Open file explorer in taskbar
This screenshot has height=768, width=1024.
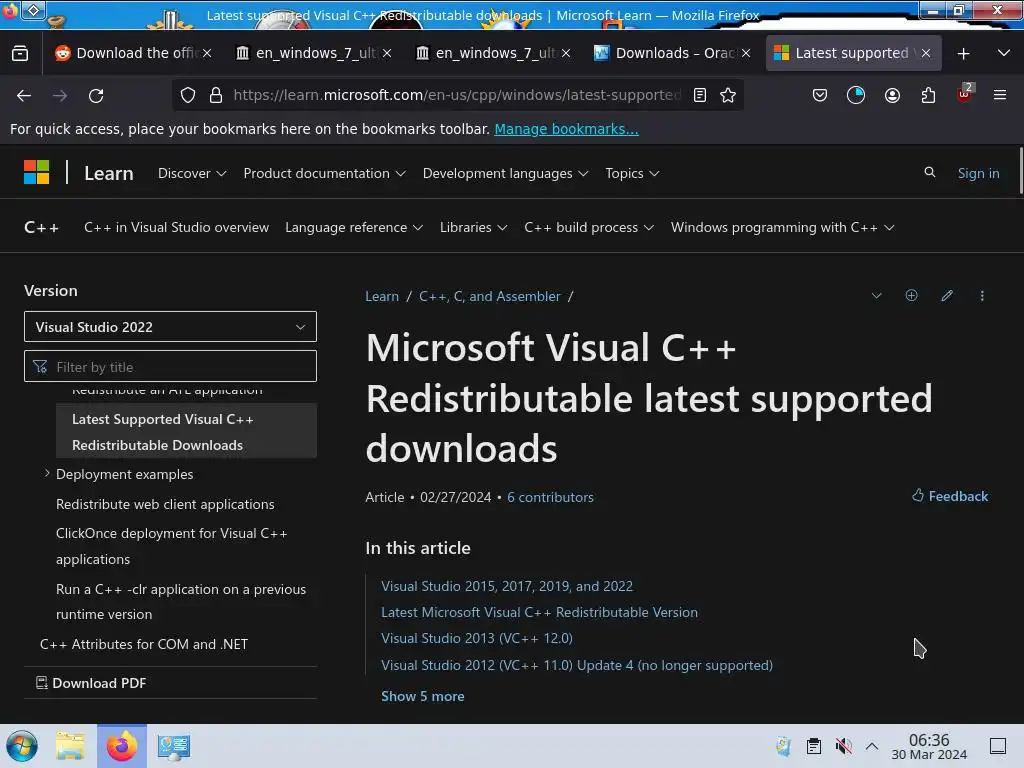70,746
